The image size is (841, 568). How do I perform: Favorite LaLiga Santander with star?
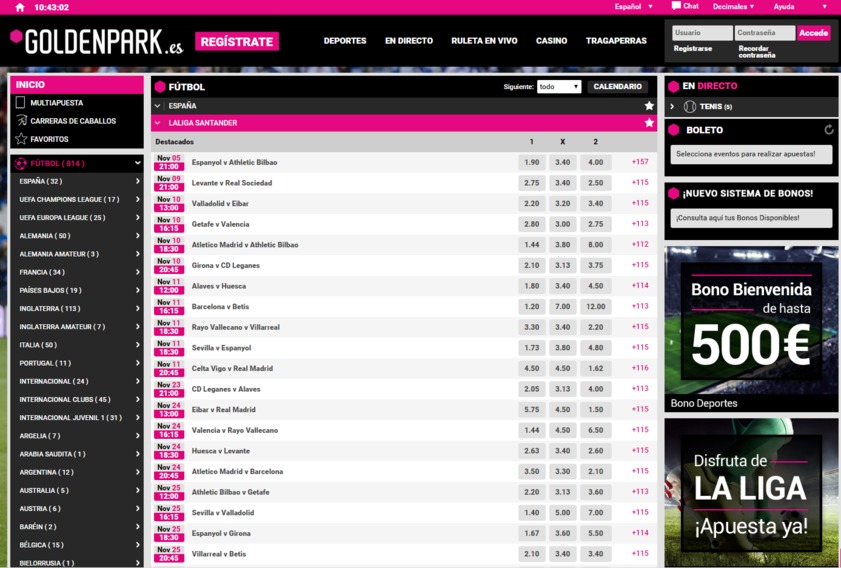coord(649,123)
